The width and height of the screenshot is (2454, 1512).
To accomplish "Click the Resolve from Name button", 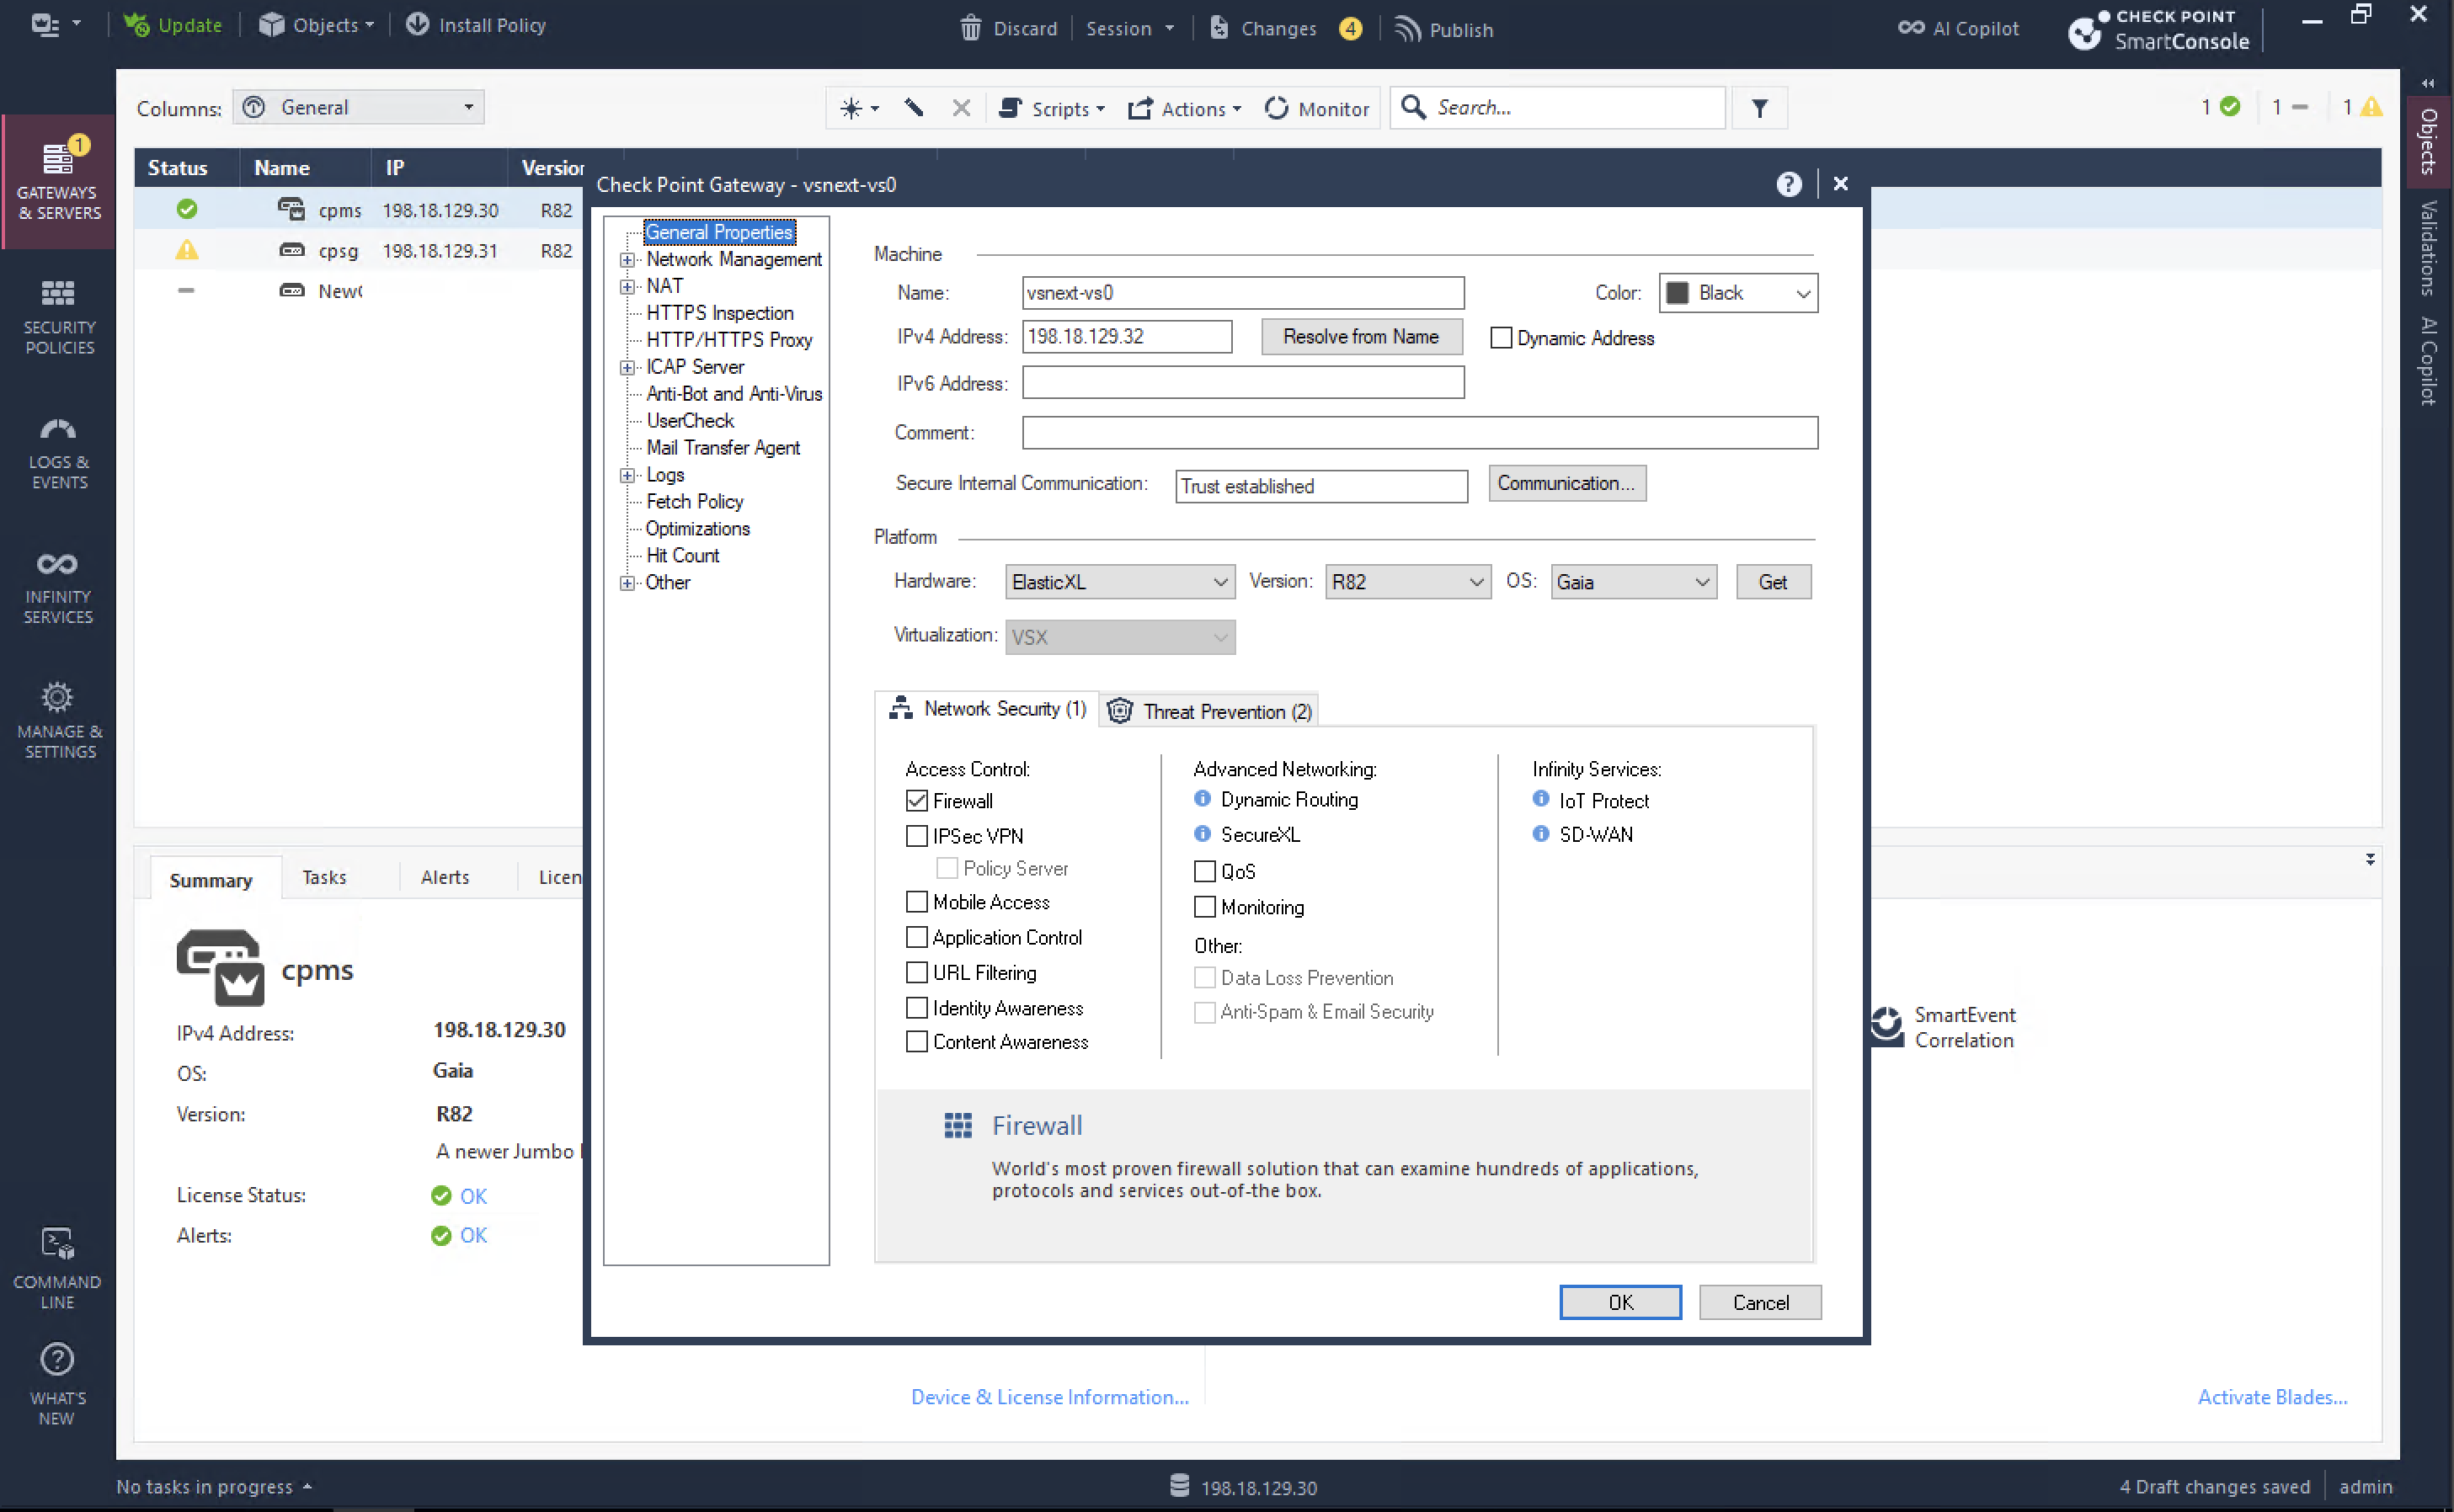I will [x=1360, y=337].
